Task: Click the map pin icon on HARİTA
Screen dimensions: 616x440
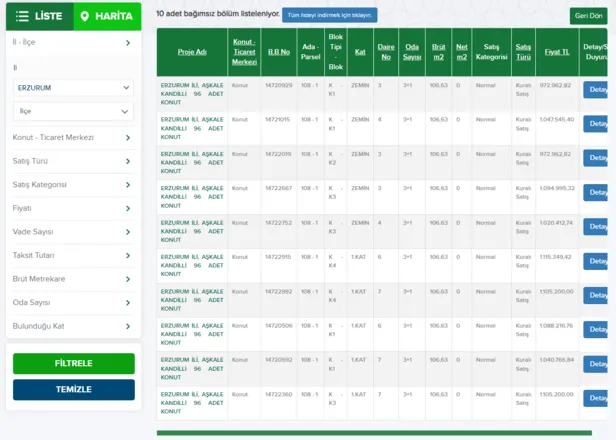Action: pyautogui.click(x=85, y=16)
